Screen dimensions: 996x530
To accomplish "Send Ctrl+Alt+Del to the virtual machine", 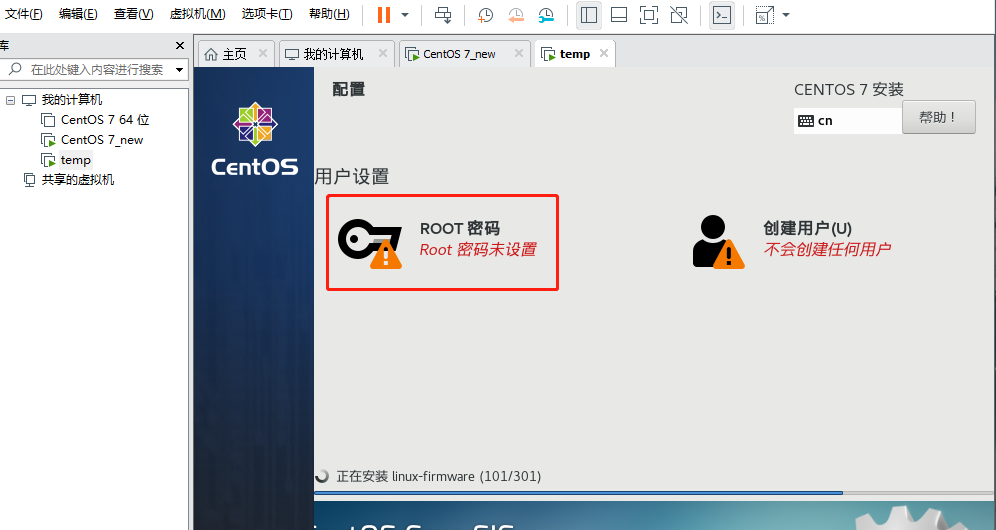I will (x=443, y=15).
